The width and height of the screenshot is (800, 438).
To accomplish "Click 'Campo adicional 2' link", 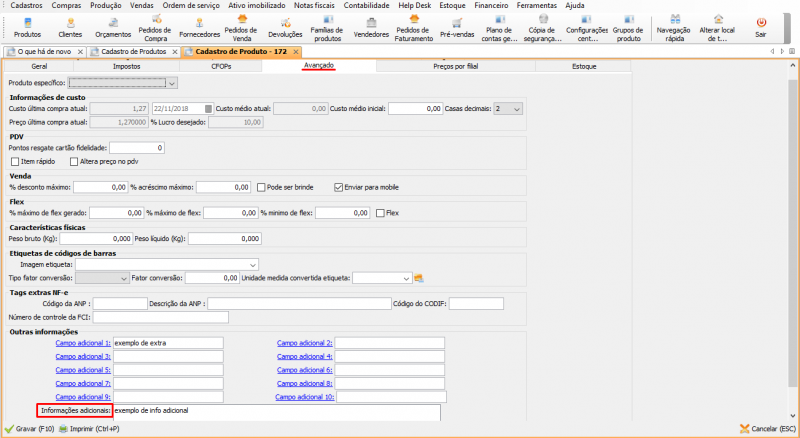I will pos(305,343).
